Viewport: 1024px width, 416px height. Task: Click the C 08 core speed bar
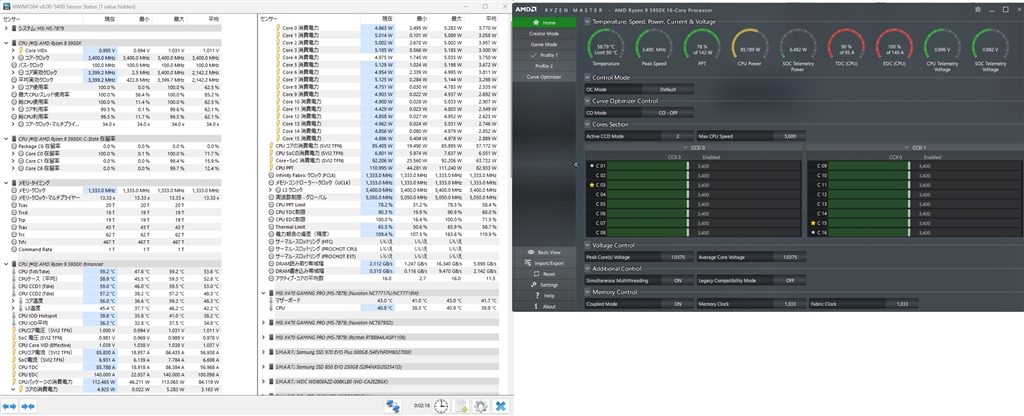pyautogui.click(x=649, y=232)
